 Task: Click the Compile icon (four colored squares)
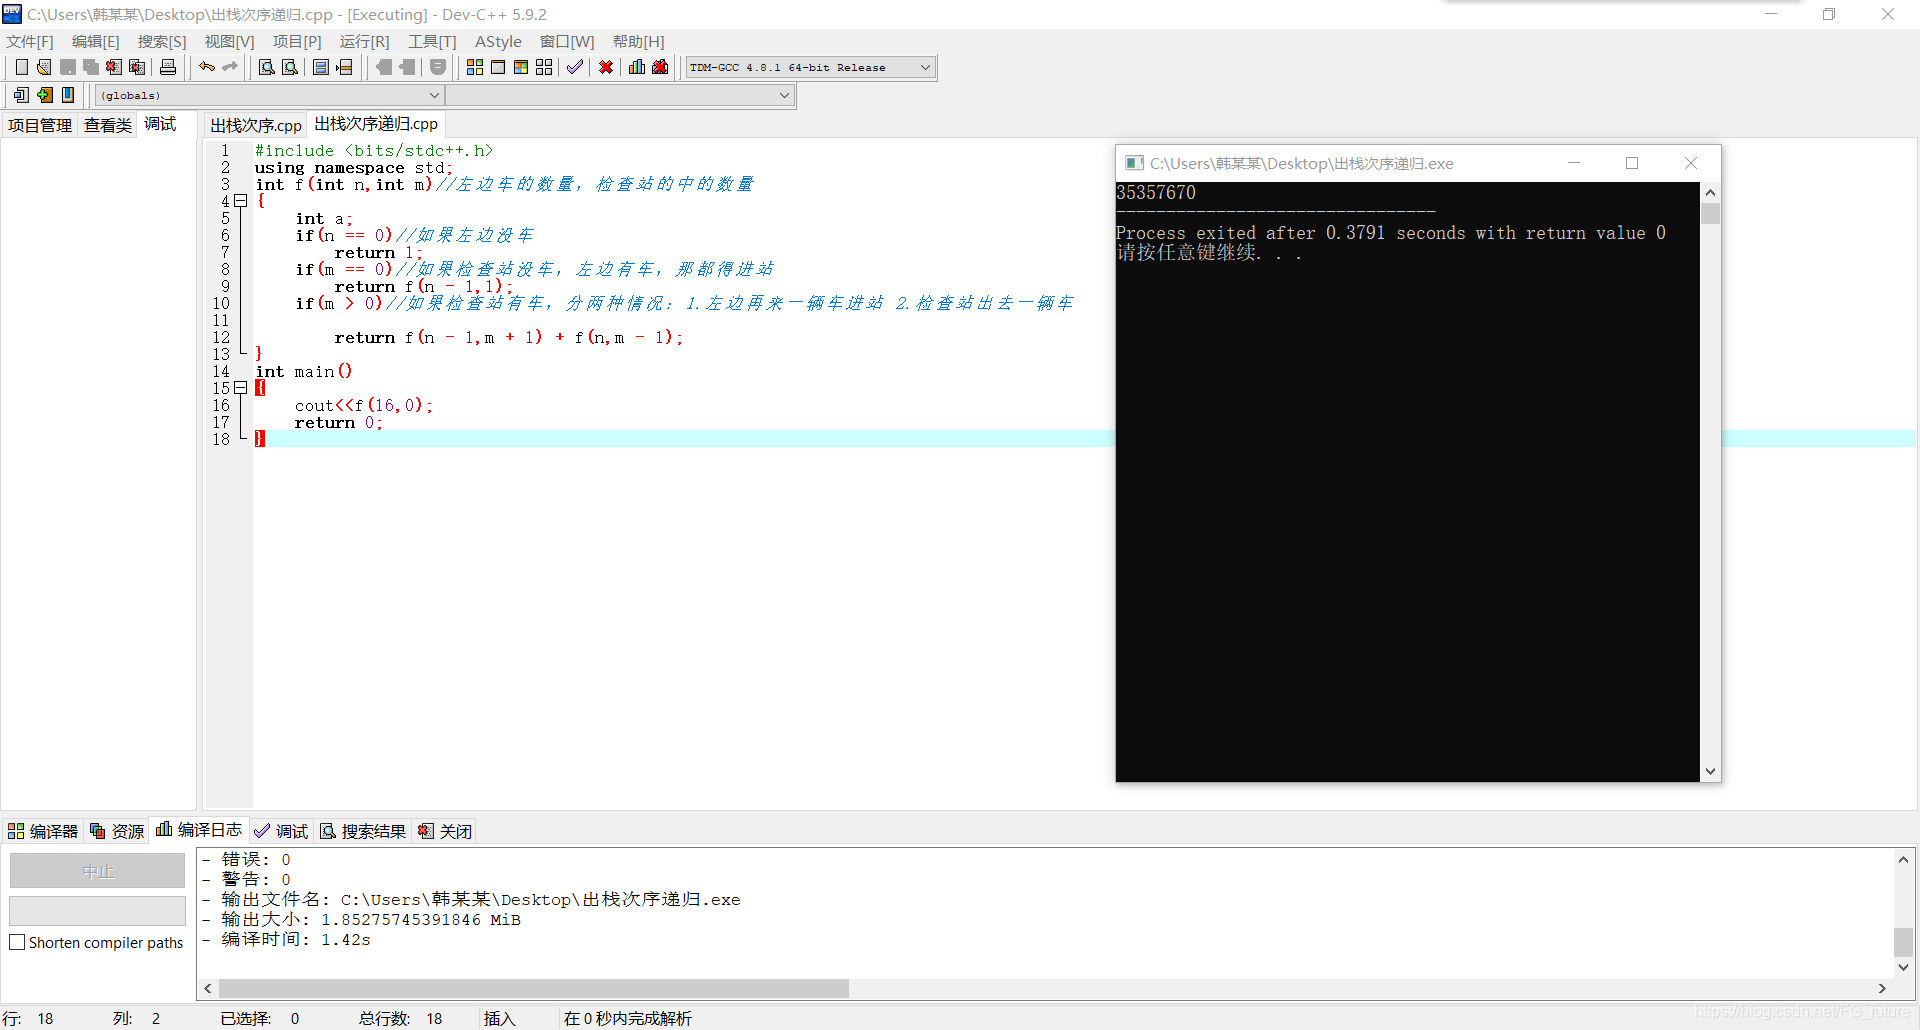[x=475, y=67]
